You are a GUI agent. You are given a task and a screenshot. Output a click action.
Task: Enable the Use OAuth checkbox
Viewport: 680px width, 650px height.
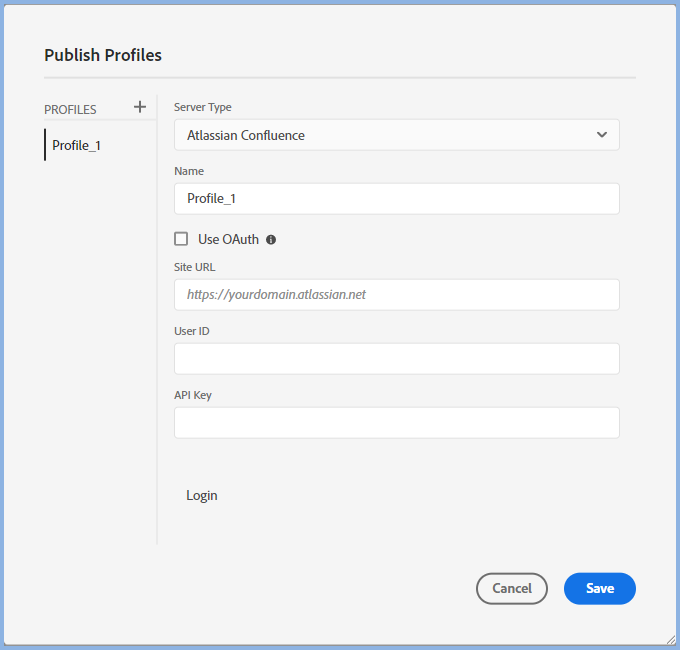tap(181, 239)
